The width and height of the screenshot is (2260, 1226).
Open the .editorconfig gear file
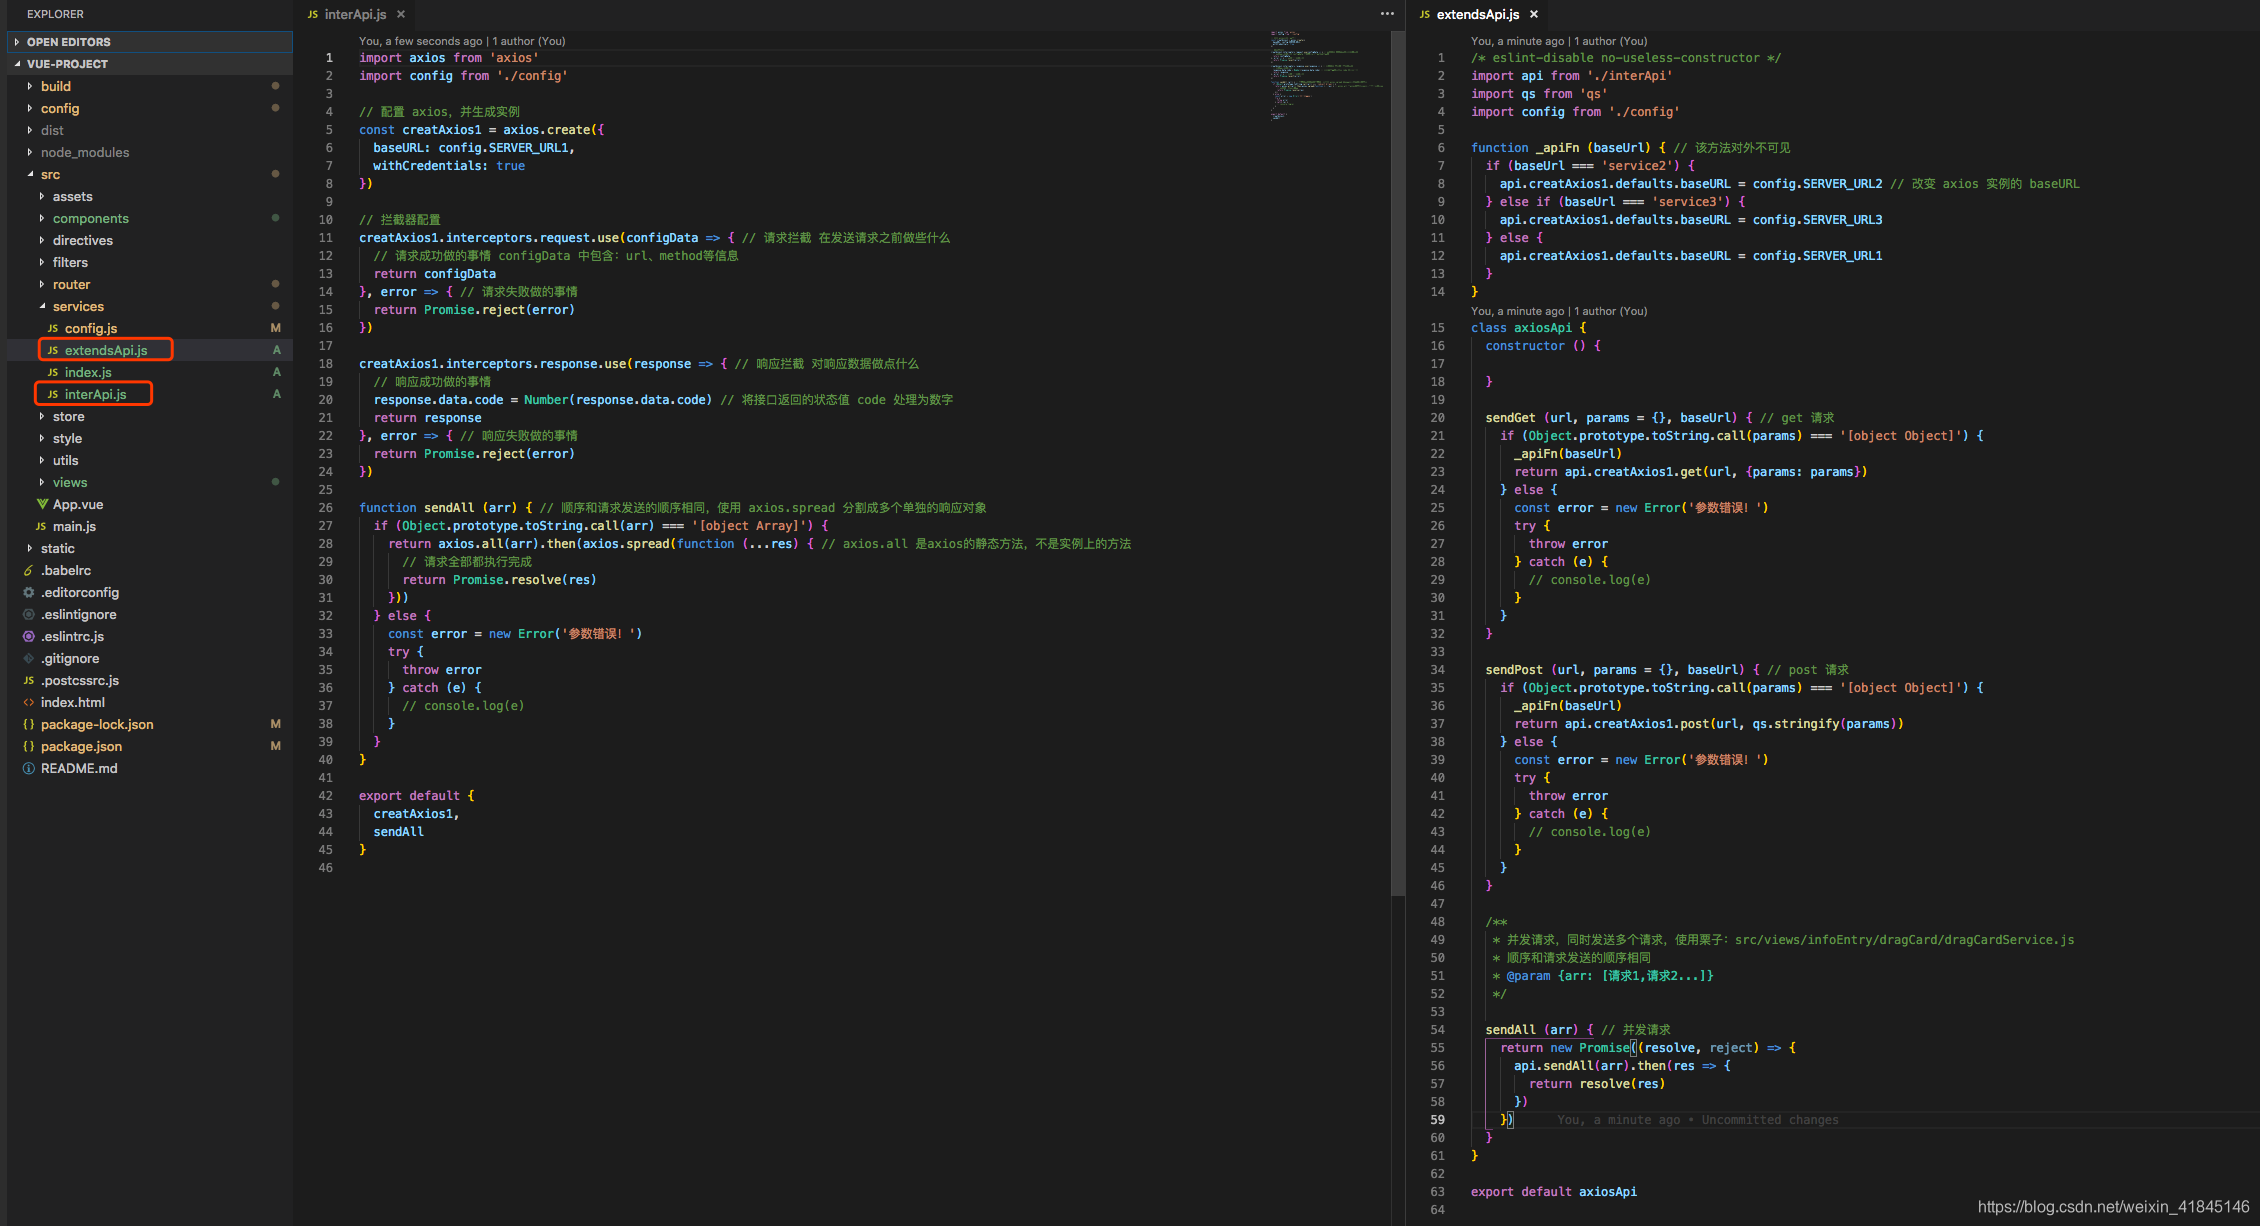[x=79, y=592]
